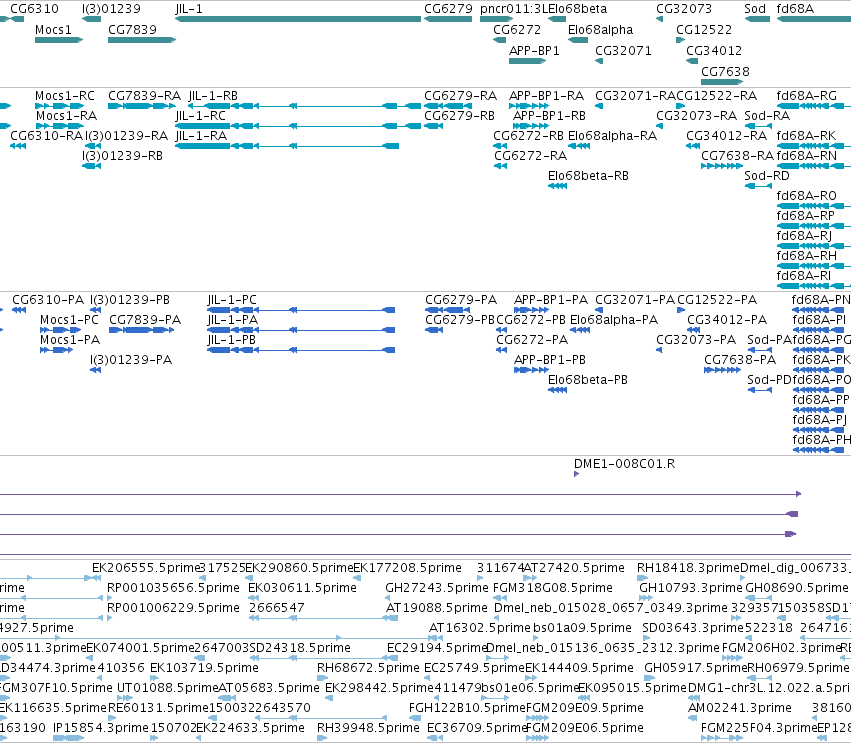Click EST FGM318G08.5prime
851x743 pixels.
pos(552,588)
